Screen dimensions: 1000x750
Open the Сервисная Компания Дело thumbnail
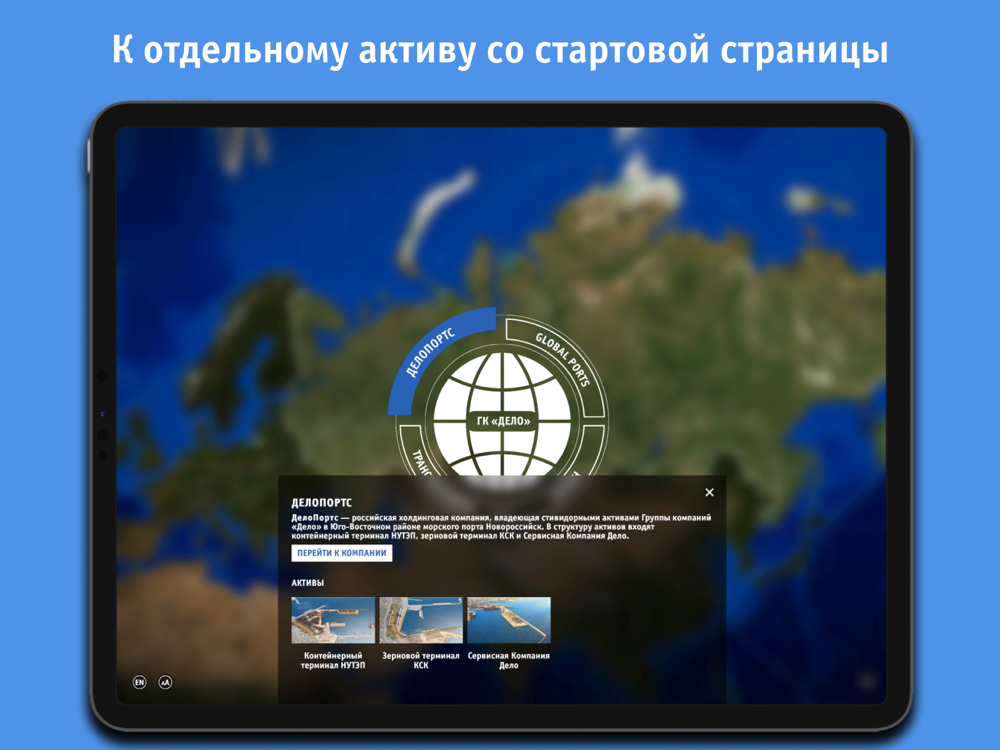coord(509,620)
